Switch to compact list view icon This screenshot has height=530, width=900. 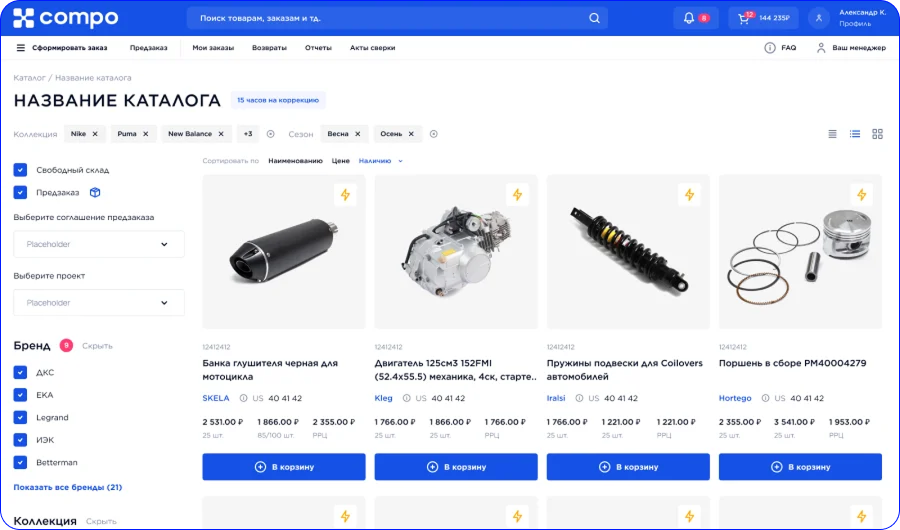pyautogui.click(x=833, y=134)
